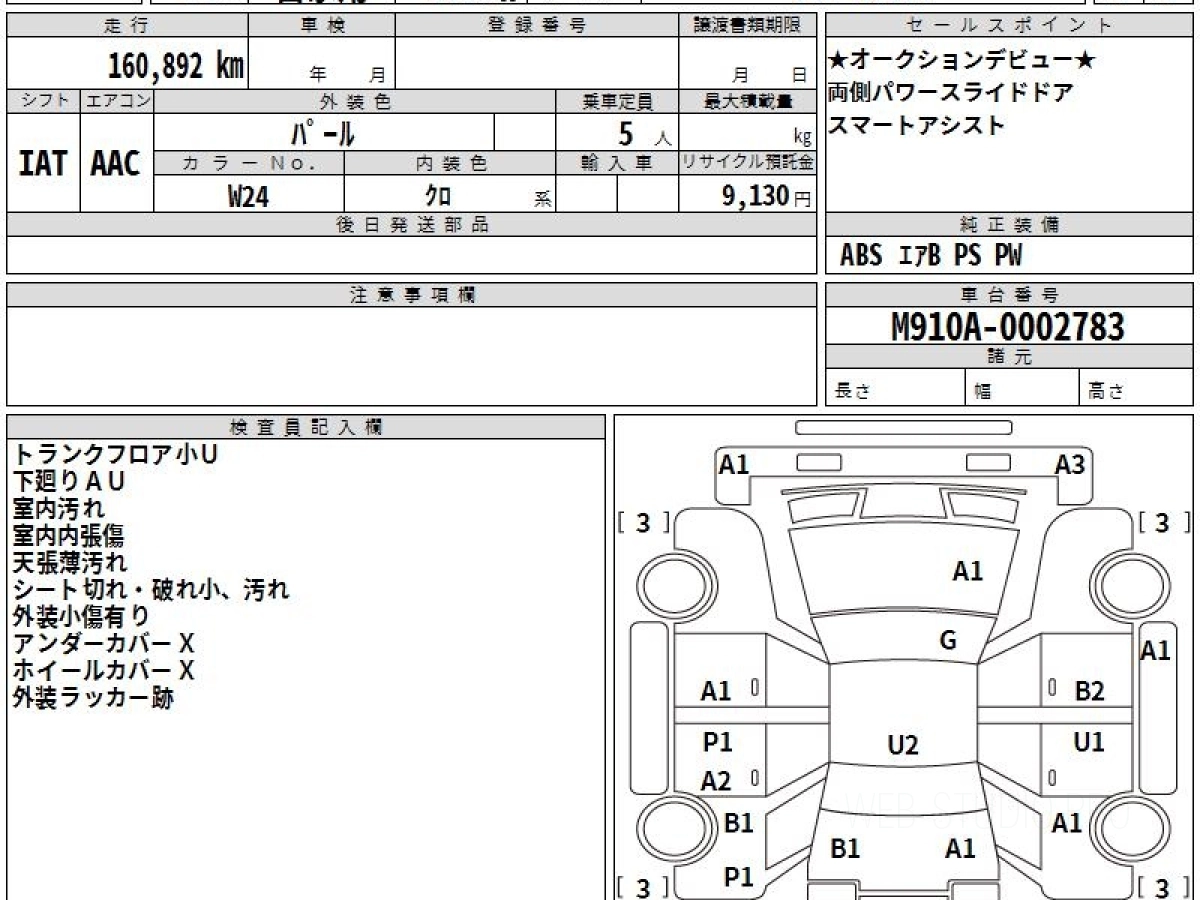Click the 車台番号 header
The height and width of the screenshot is (900, 1200).
point(1009,295)
